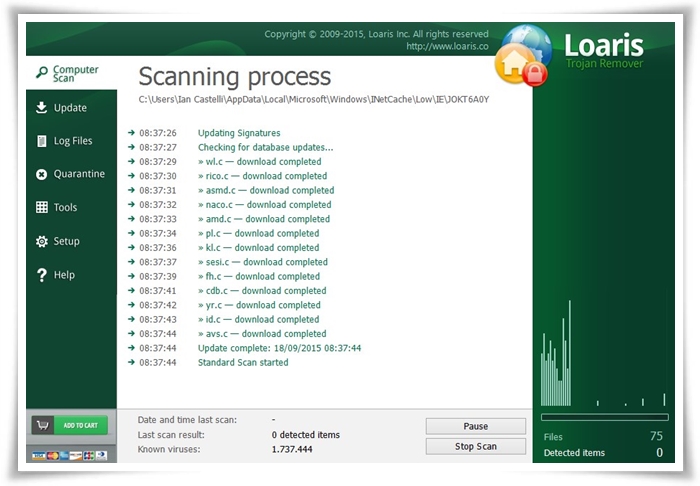Click the Update download arrow icon

click(x=42, y=108)
